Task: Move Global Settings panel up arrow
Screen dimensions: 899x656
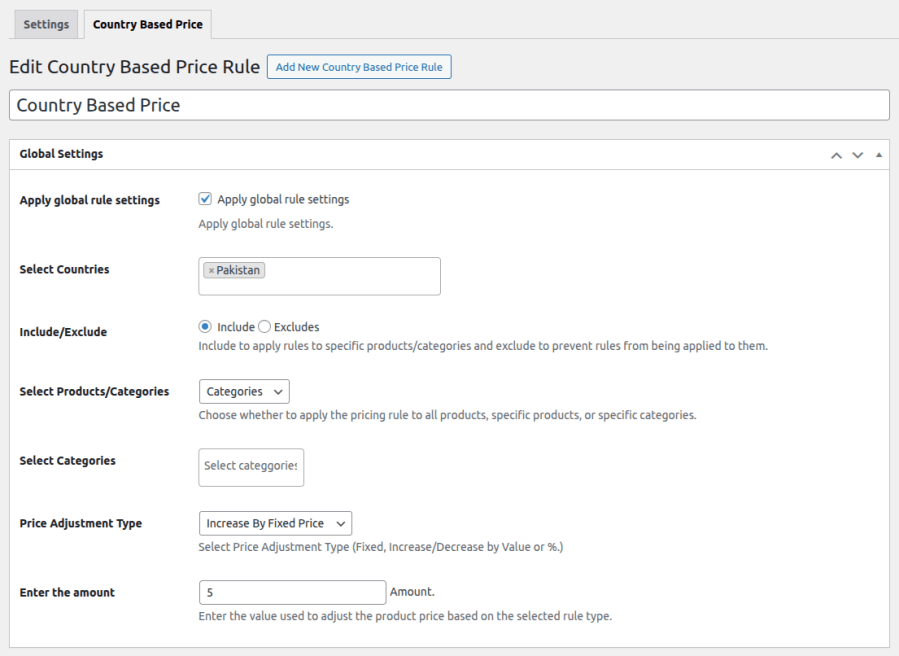Action: pos(837,155)
